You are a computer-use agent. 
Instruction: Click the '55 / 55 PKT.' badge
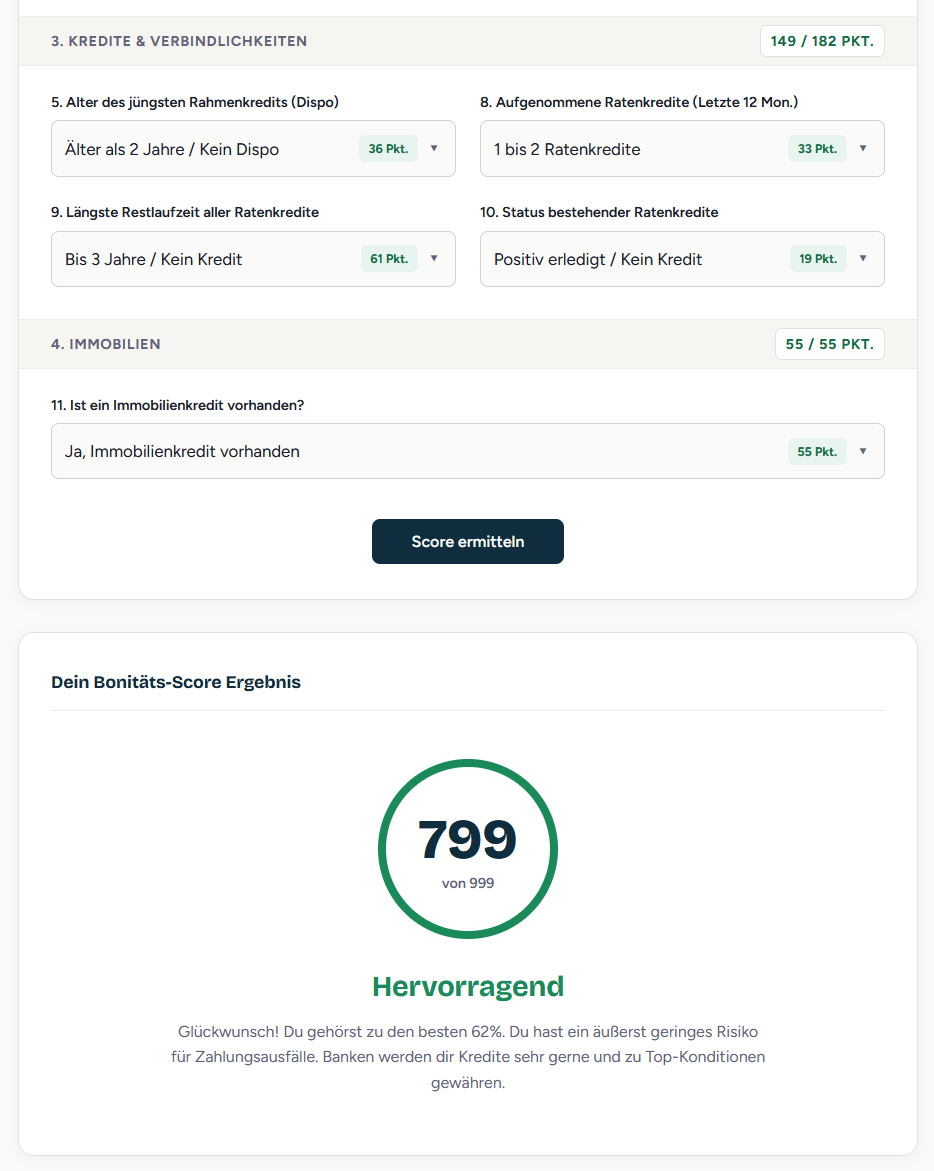click(x=829, y=343)
